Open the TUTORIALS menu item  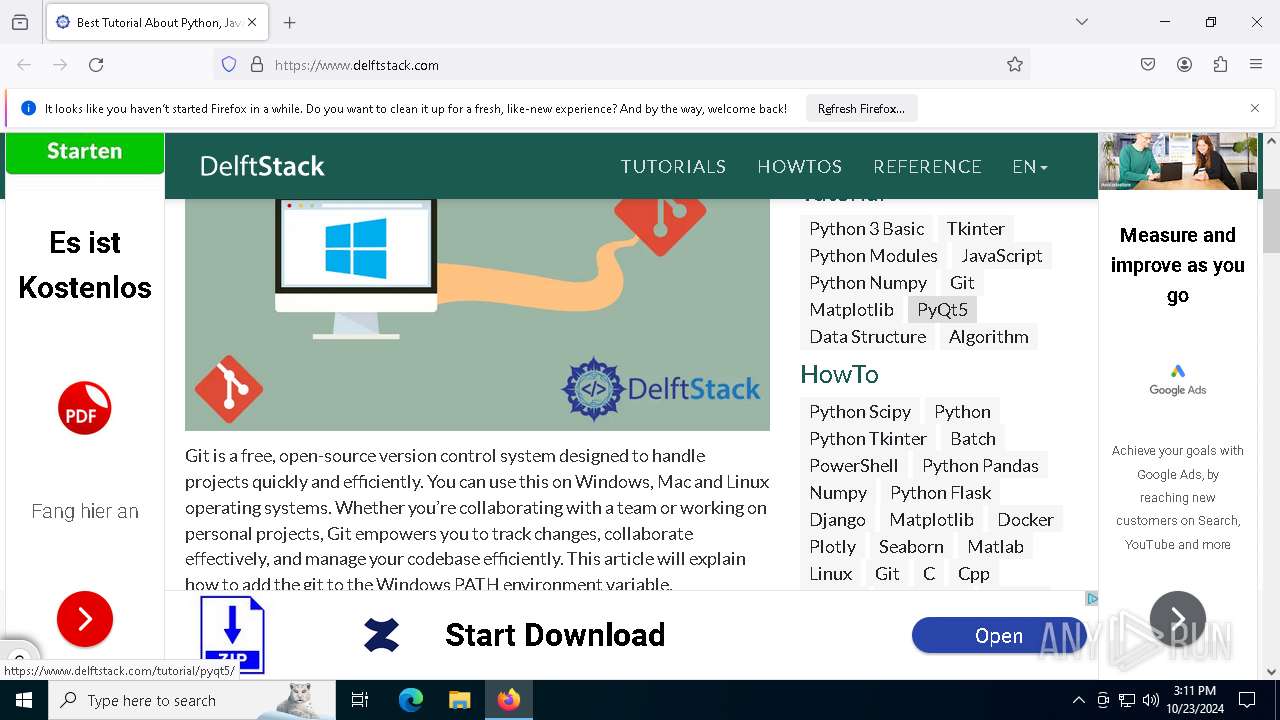coord(673,167)
